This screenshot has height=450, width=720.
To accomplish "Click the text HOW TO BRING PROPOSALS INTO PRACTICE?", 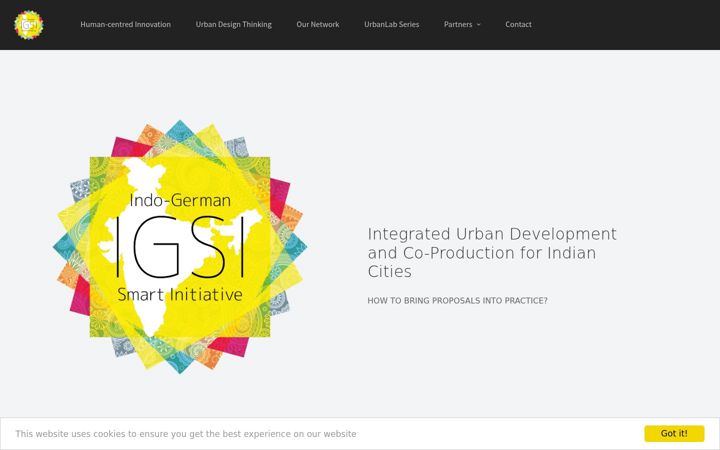I will (457, 301).
